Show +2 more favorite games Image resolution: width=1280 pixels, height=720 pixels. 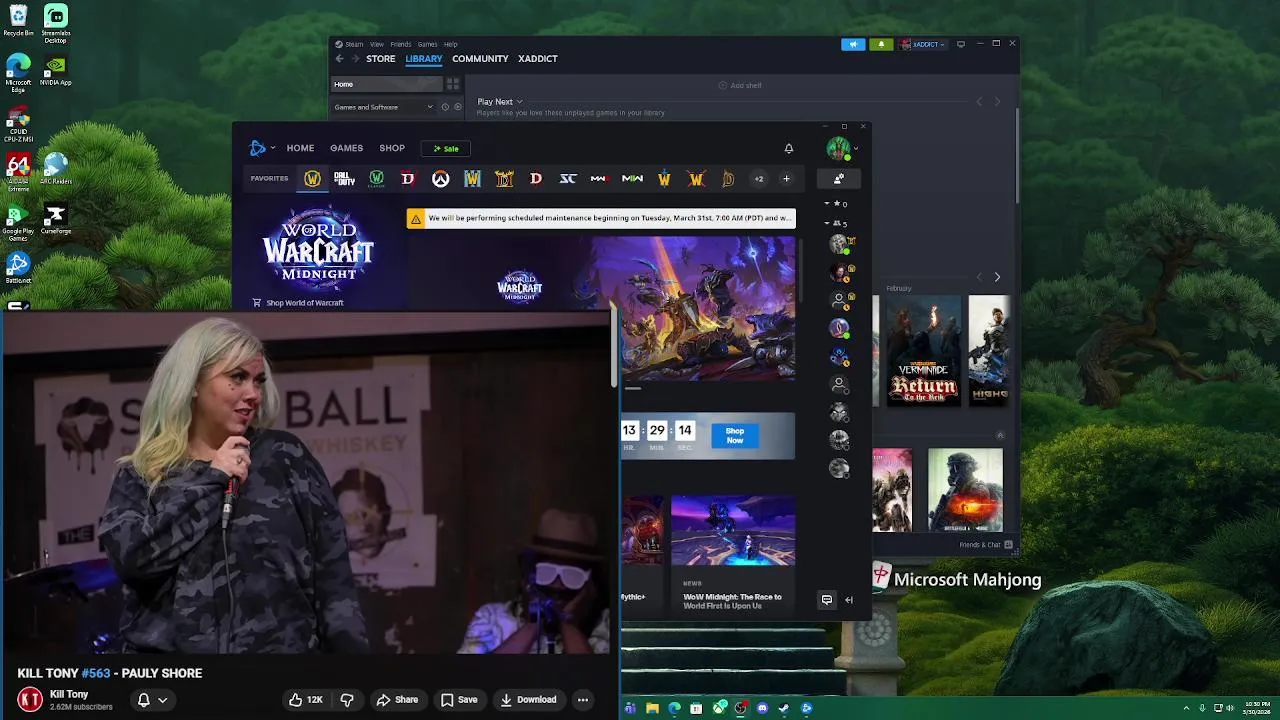759,179
